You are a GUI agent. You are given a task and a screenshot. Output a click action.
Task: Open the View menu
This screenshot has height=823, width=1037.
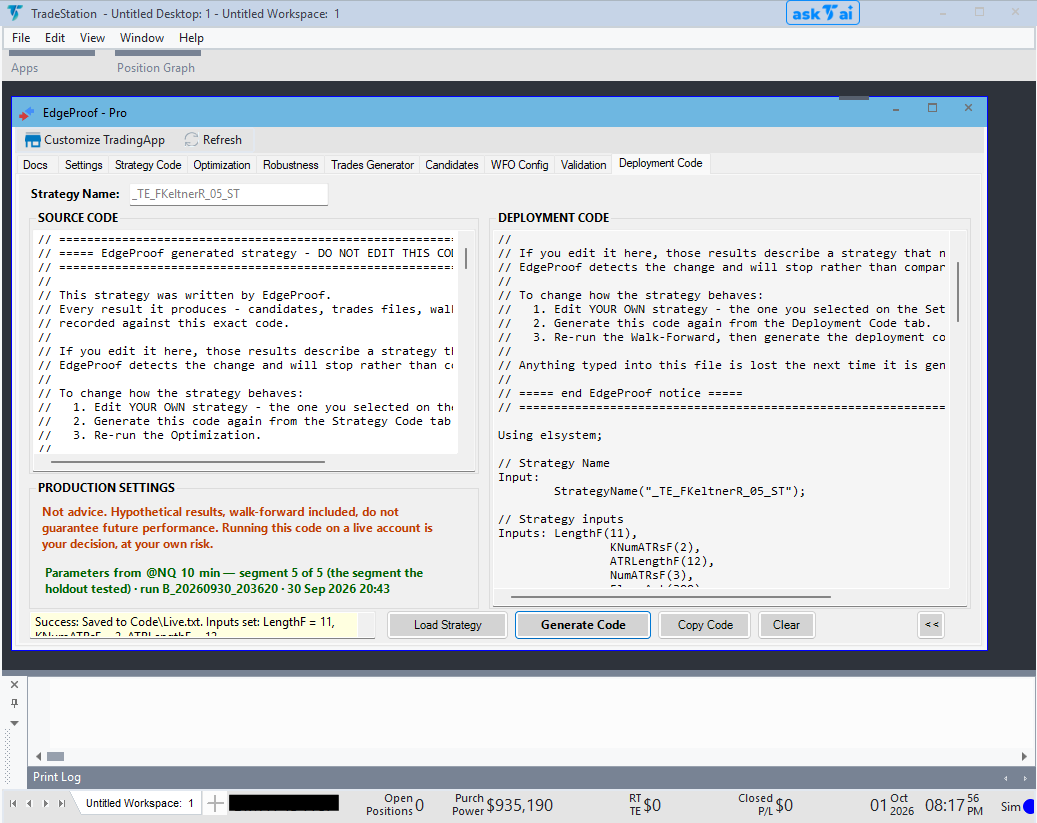[x=93, y=38]
